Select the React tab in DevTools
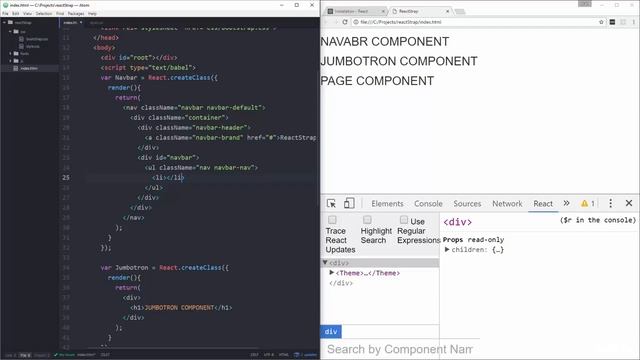640x360 pixels. click(543, 203)
